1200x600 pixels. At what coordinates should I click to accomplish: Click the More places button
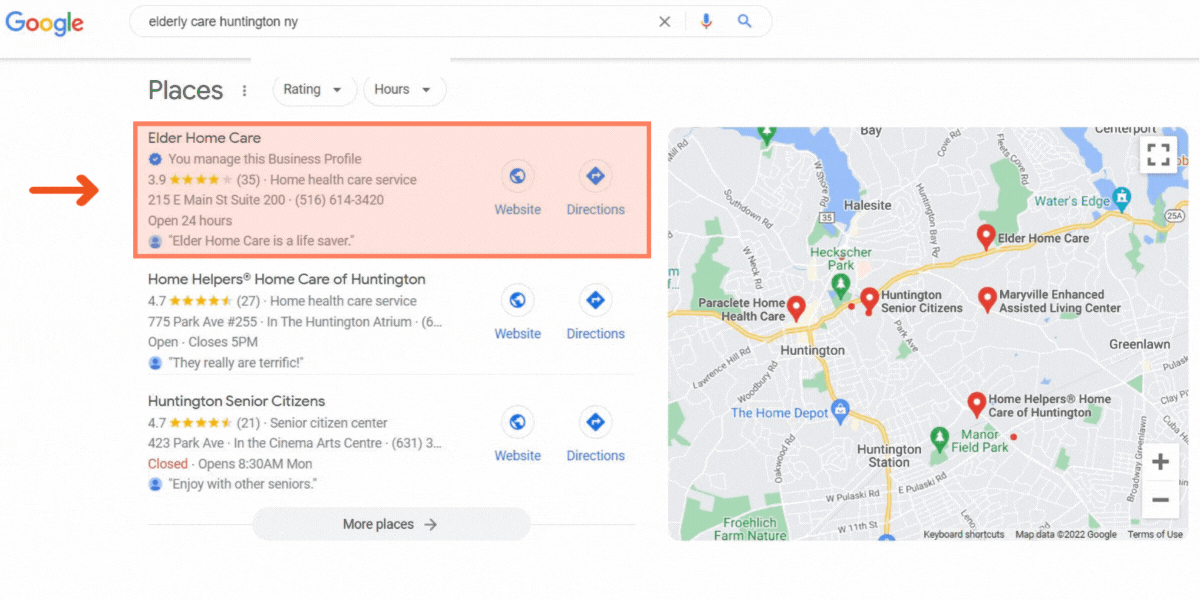(x=391, y=524)
